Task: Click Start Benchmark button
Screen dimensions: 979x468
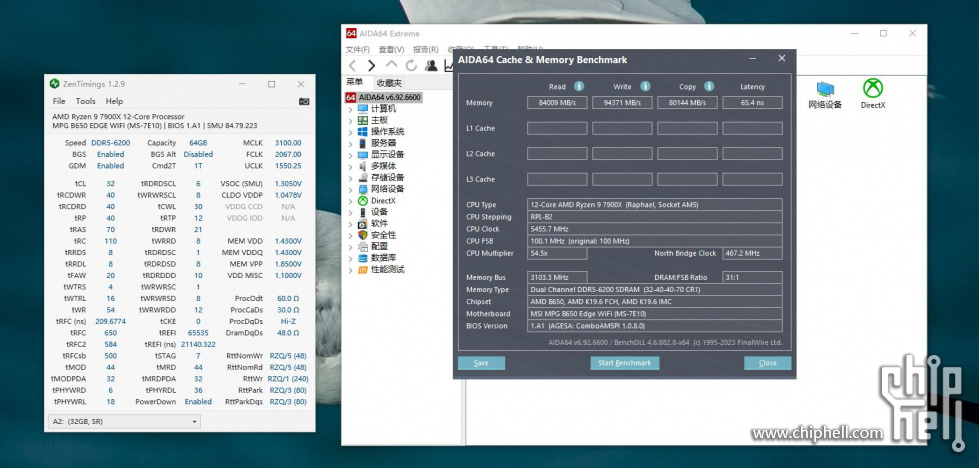Action: [624, 363]
